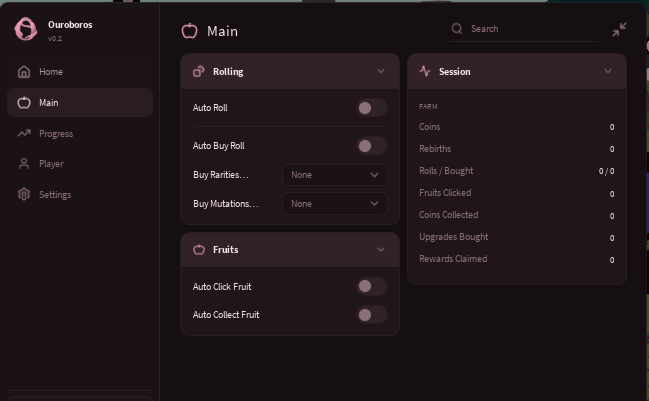Click the Fruits panel apple icon
The height and width of the screenshot is (401, 649).
pyautogui.click(x=199, y=250)
